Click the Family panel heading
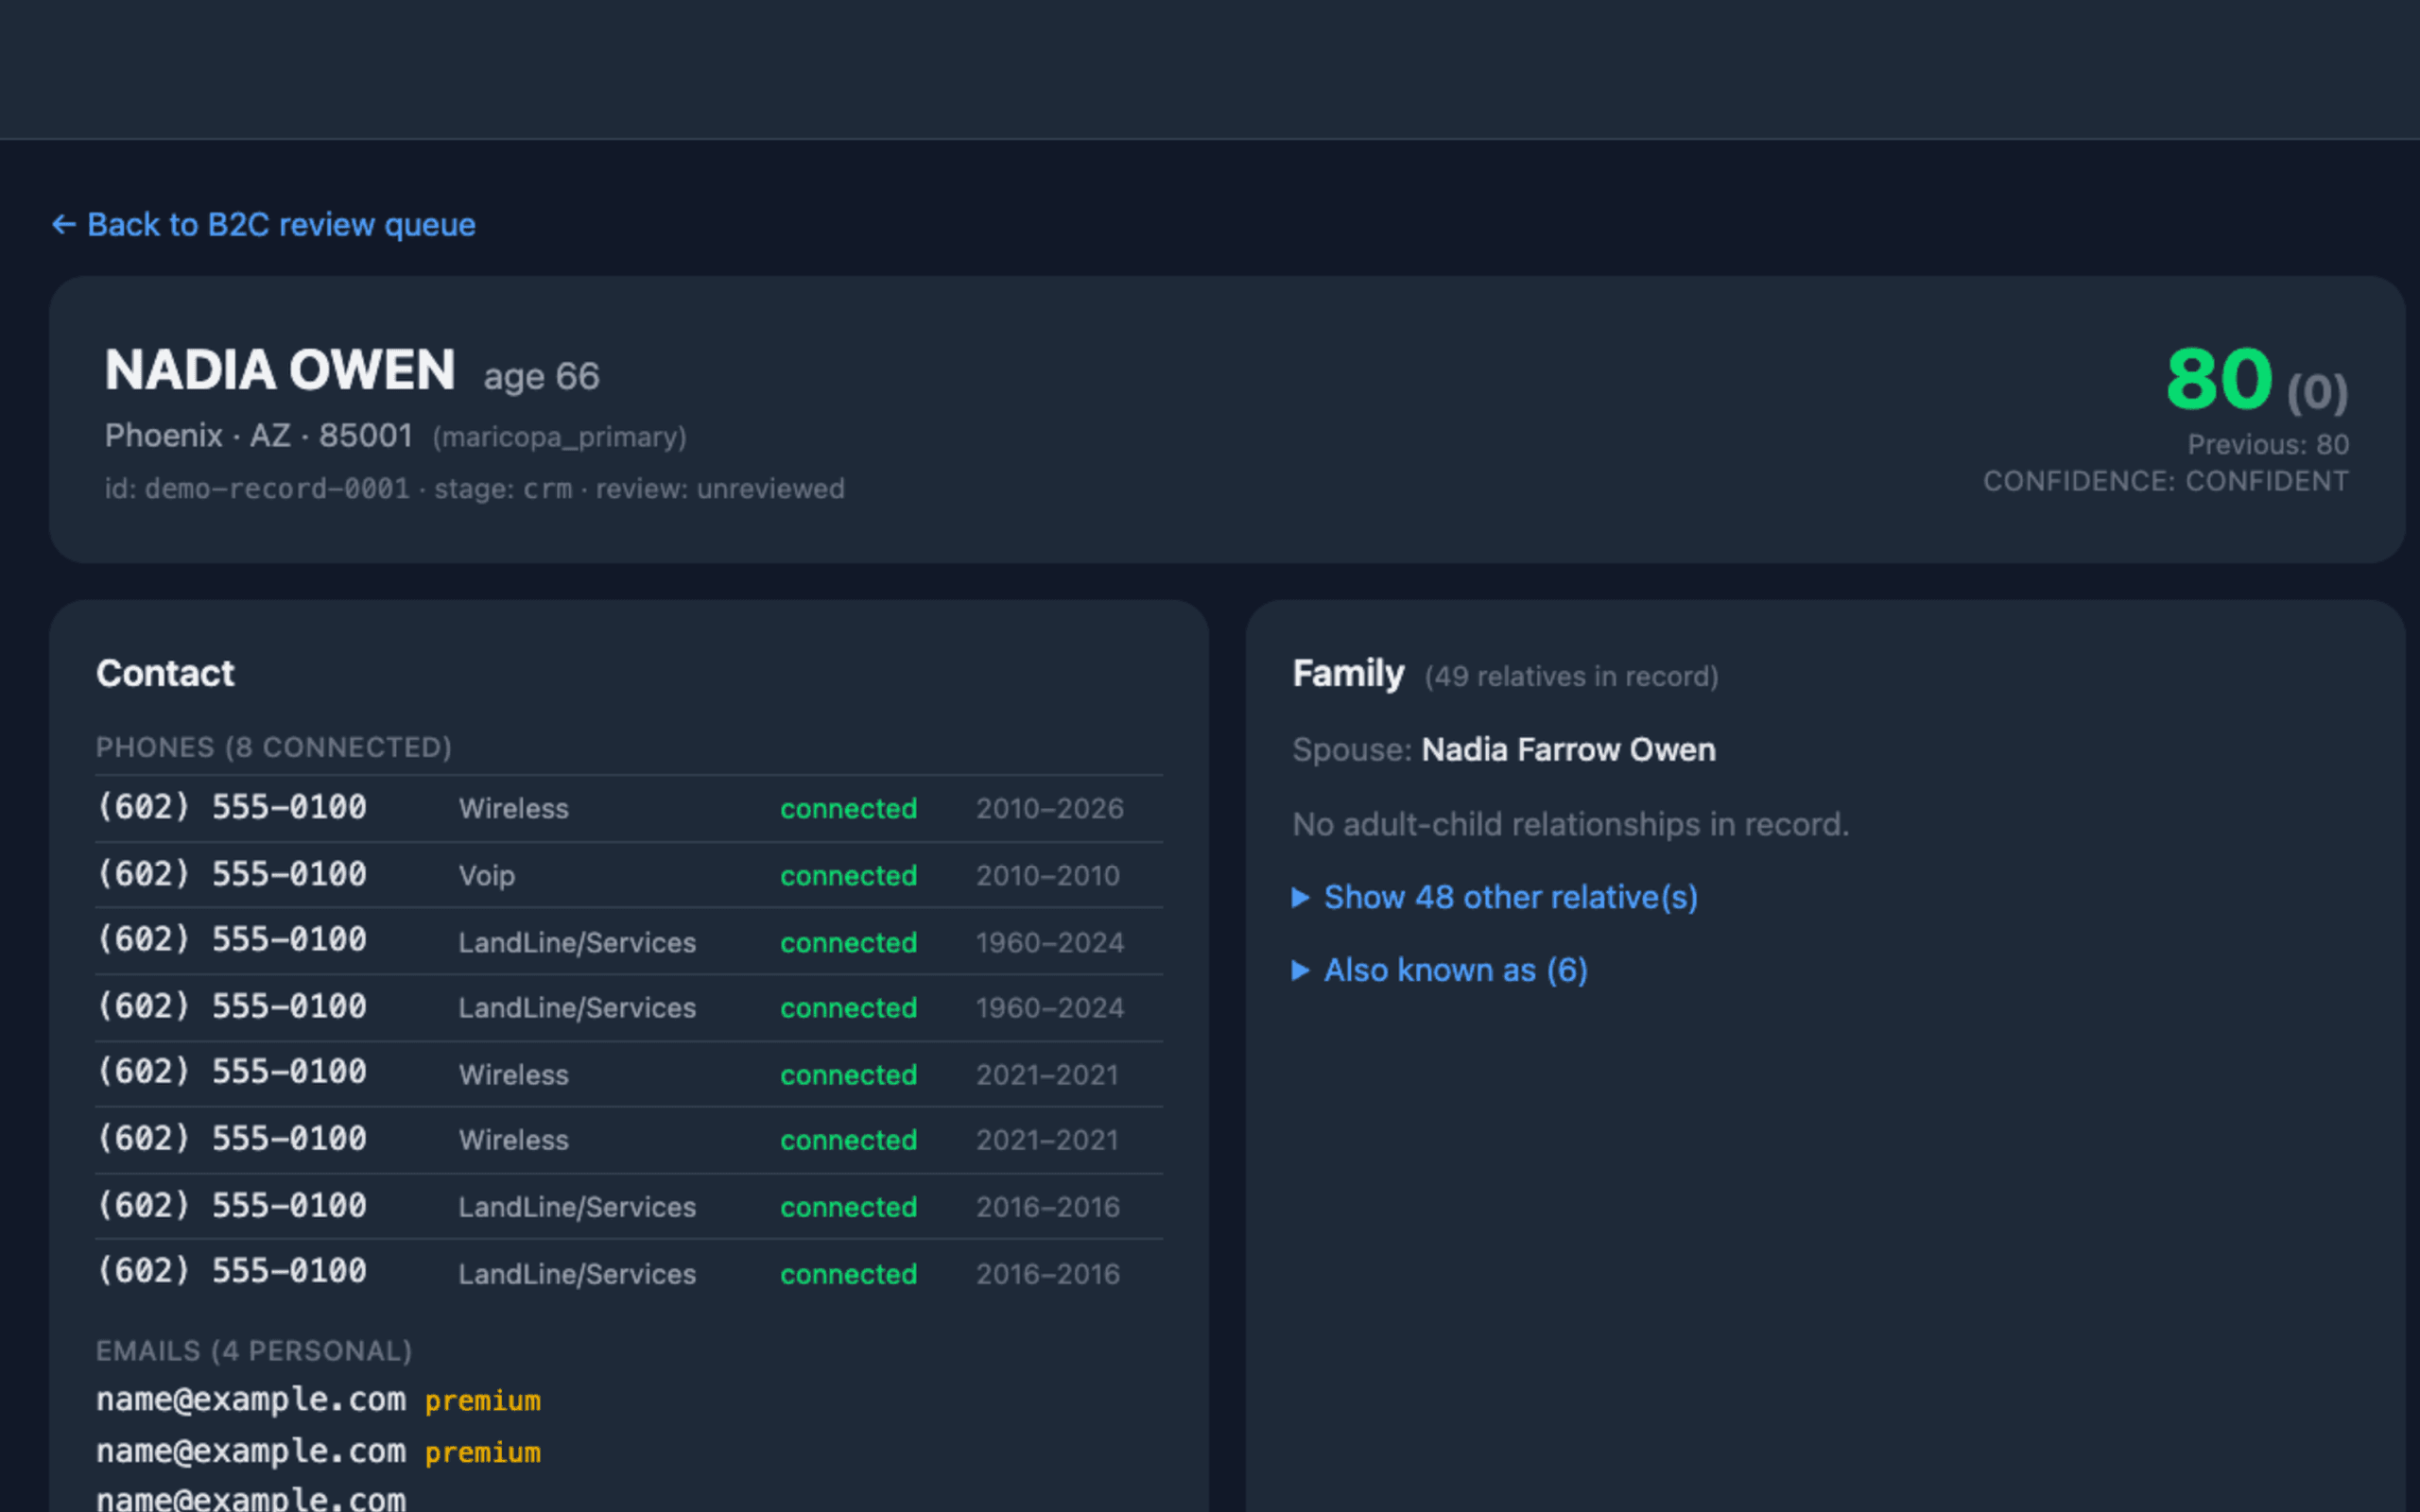2420x1512 pixels. click(1348, 673)
